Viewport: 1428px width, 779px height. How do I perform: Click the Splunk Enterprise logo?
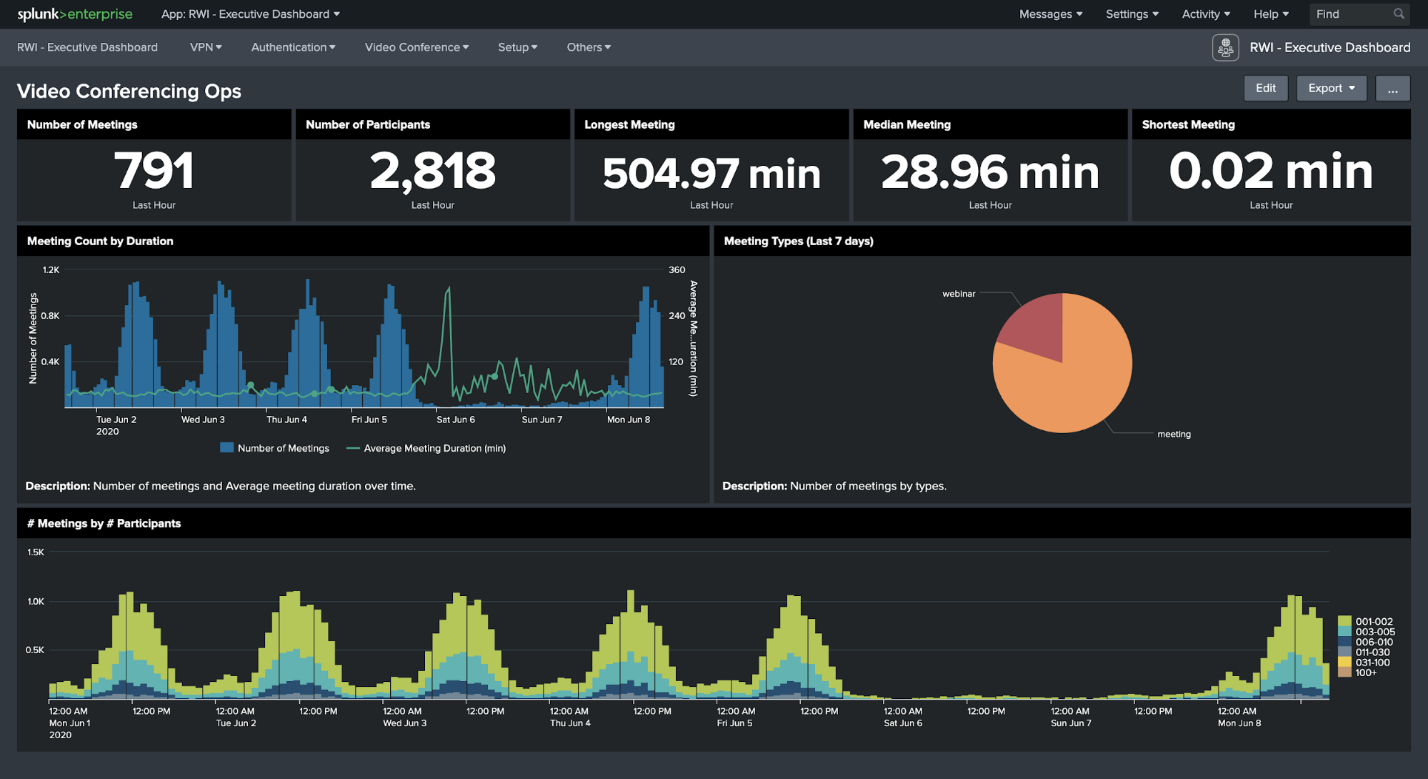[x=75, y=14]
